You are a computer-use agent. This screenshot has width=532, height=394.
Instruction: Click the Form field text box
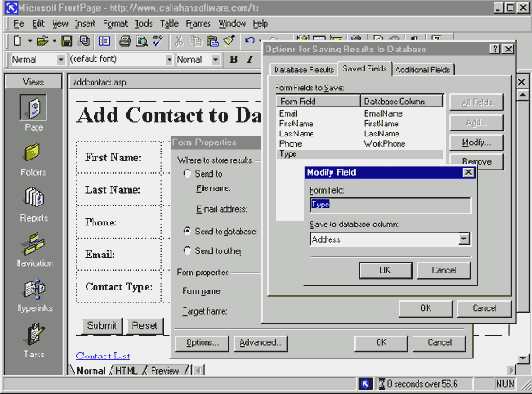point(390,205)
